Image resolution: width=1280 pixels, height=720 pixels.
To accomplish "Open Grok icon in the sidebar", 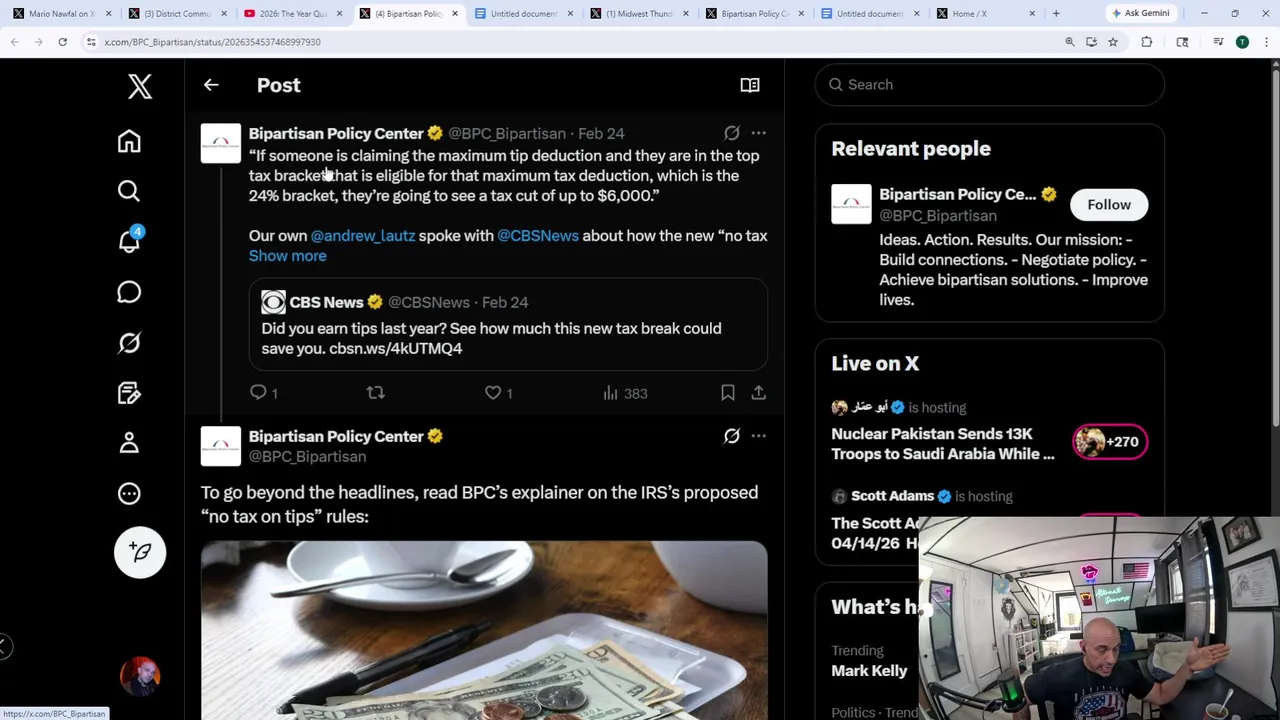I will (129, 343).
